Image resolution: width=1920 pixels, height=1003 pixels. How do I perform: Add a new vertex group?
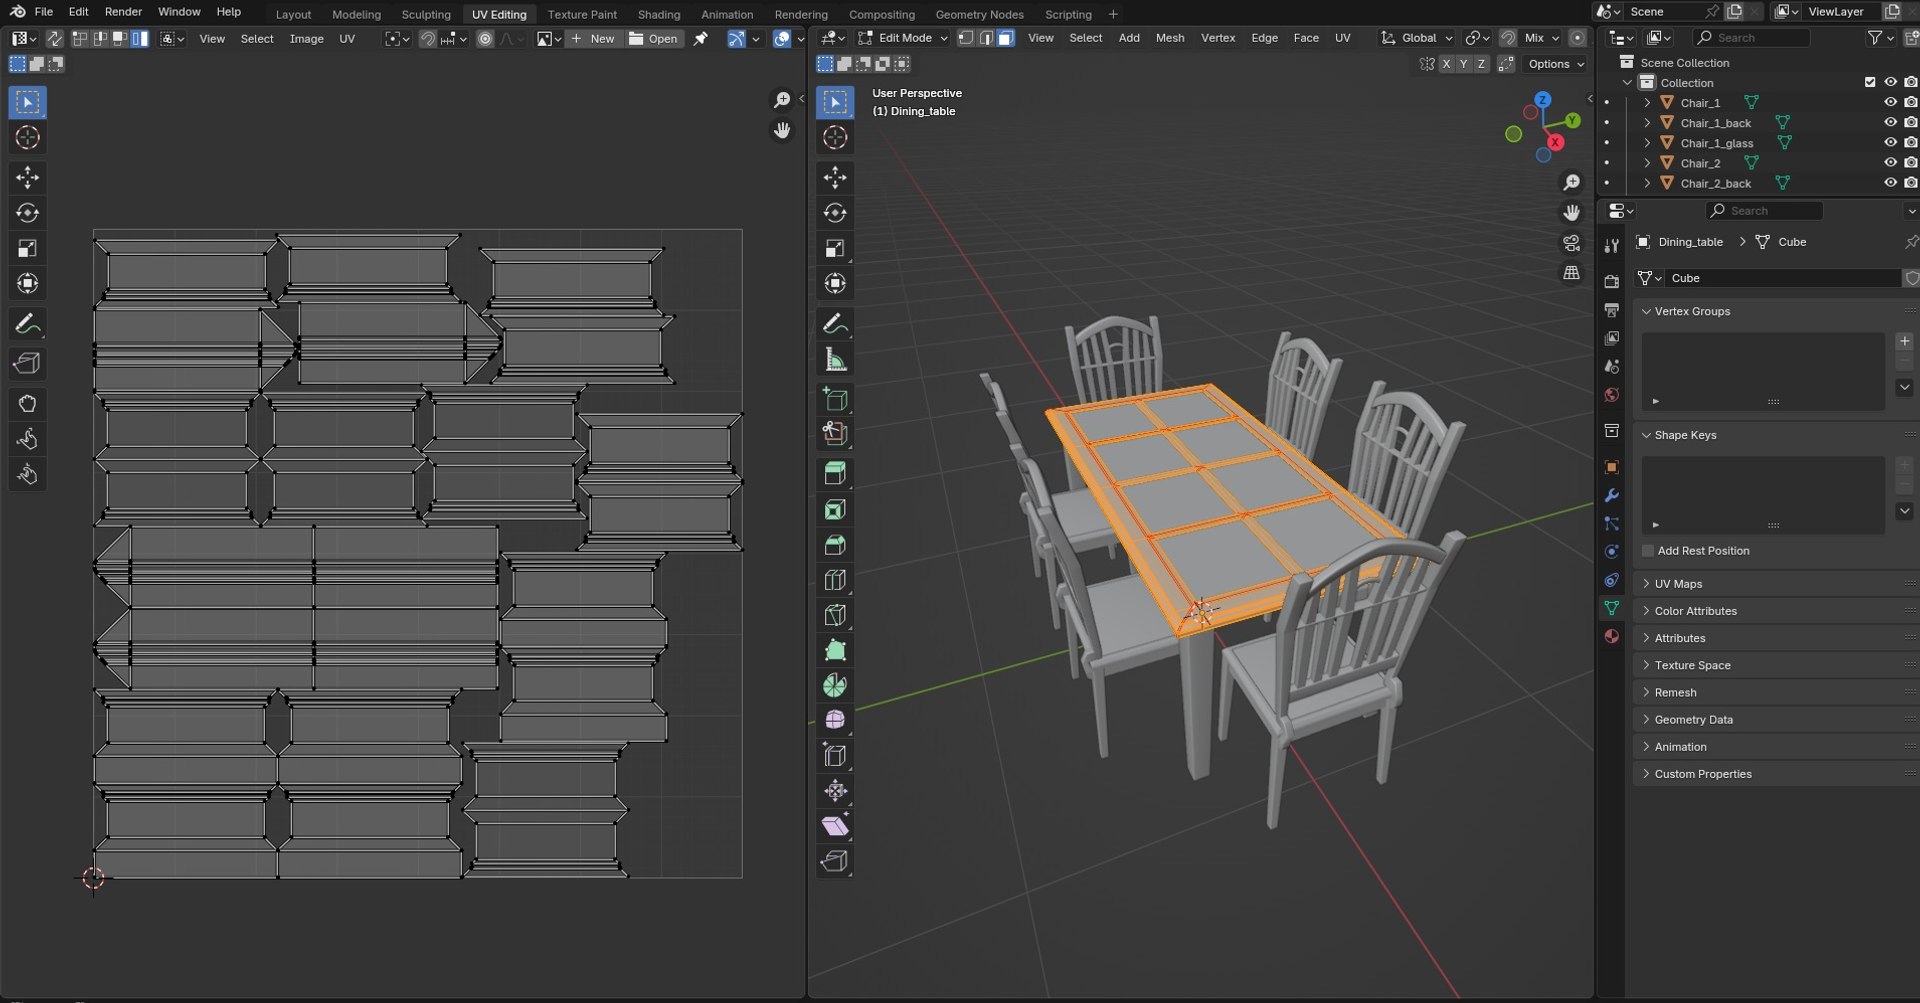tap(1904, 341)
